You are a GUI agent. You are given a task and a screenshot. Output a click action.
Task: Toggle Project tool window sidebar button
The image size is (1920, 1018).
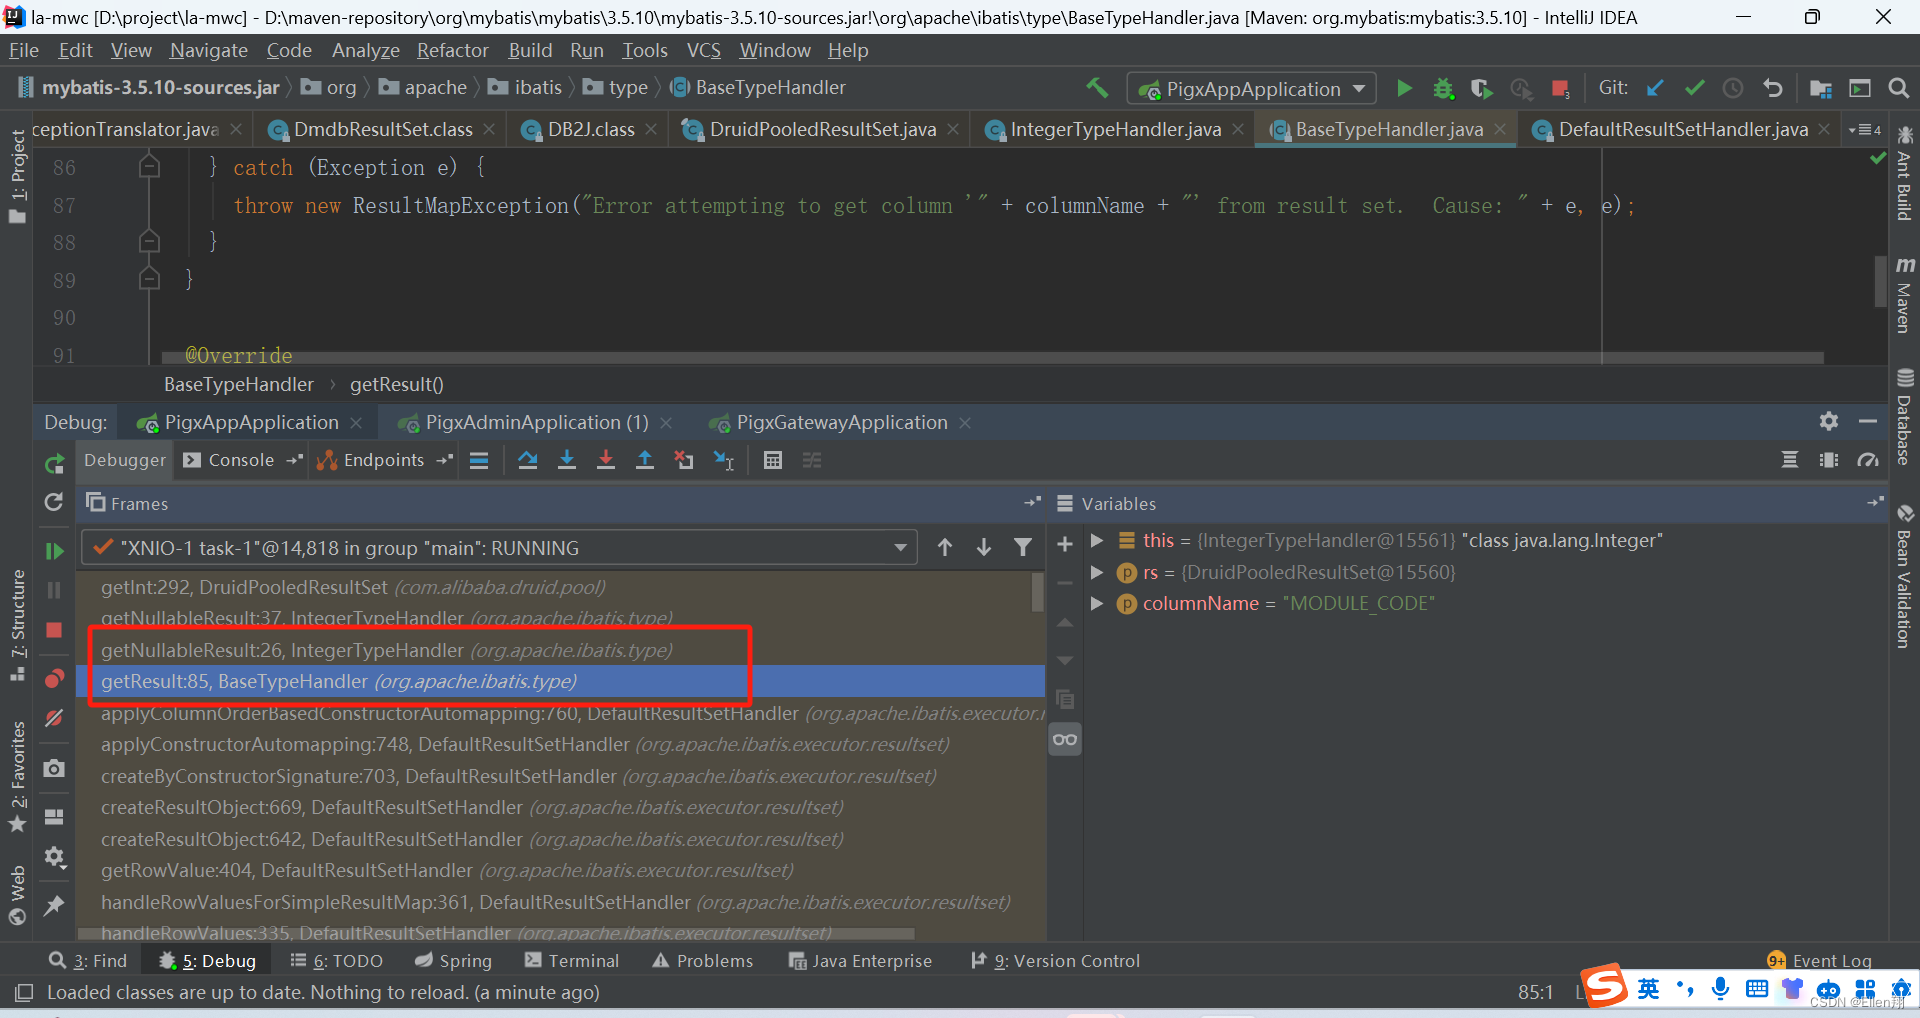[17, 177]
